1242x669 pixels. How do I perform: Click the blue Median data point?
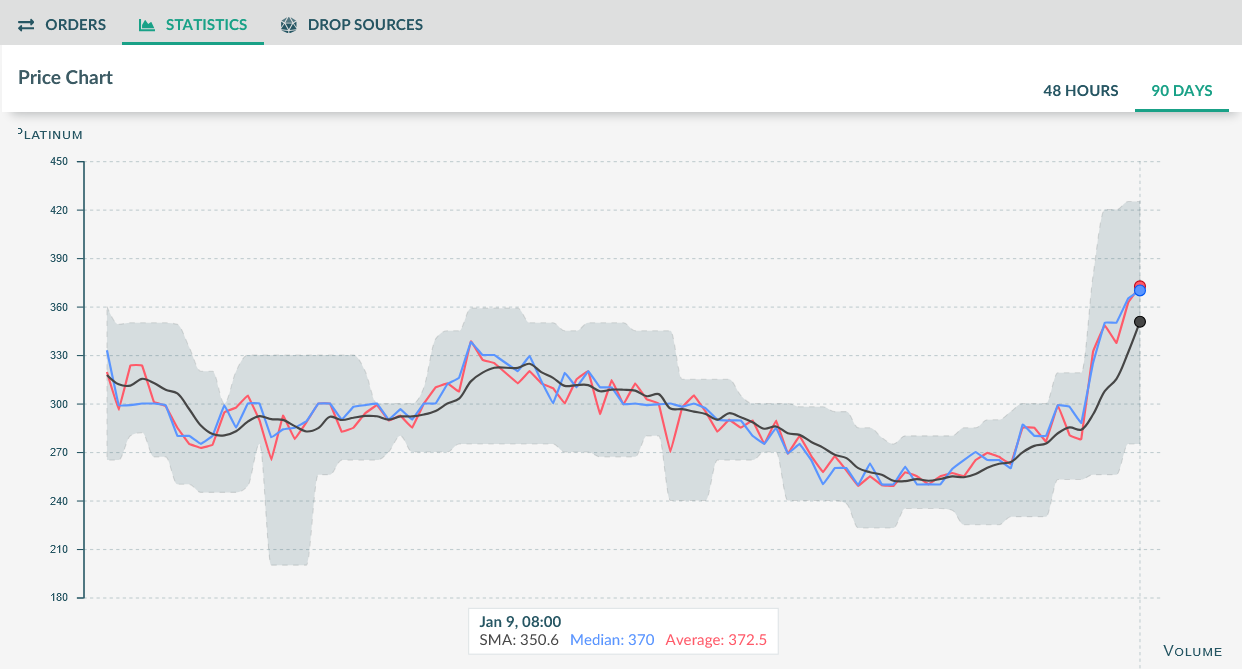pos(1140,291)
